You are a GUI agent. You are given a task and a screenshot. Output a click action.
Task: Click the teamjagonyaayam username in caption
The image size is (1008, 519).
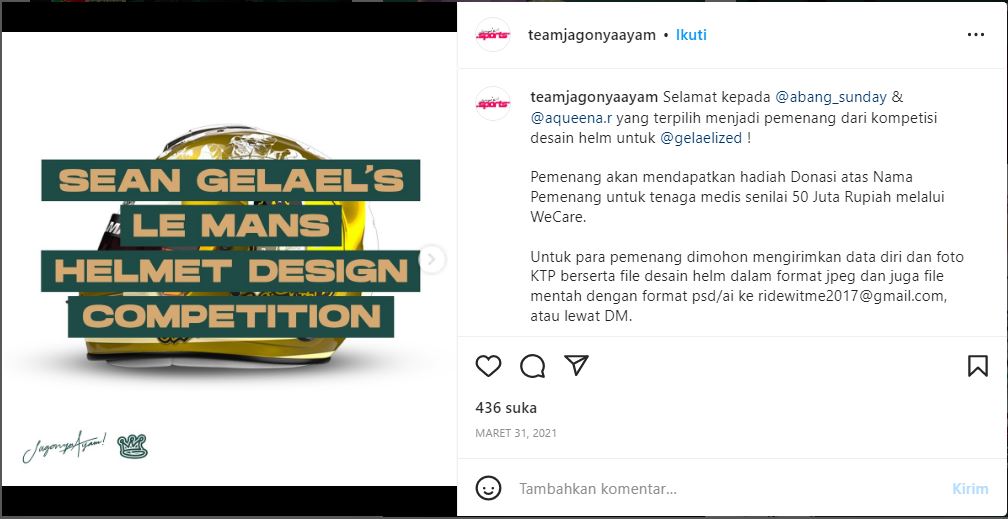pos(594,97)
